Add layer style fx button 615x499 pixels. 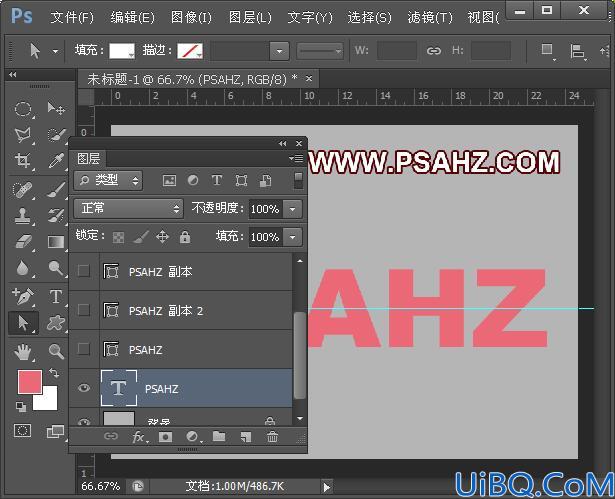click(139, 437)
